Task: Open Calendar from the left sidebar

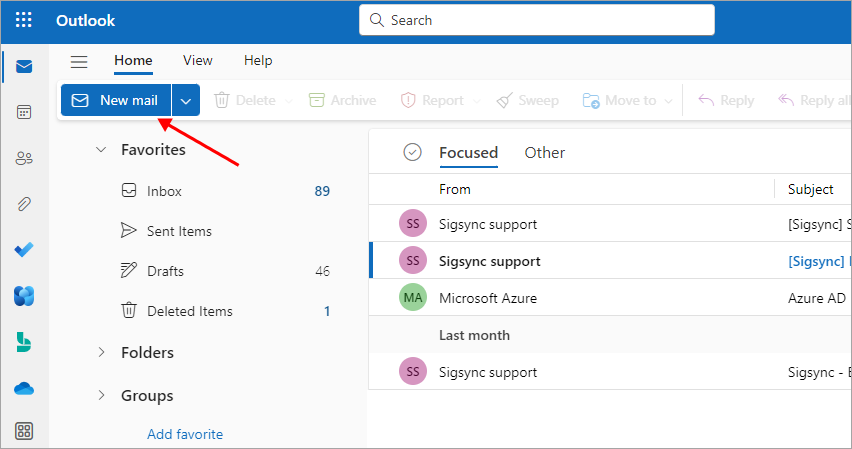Action: 24,112
